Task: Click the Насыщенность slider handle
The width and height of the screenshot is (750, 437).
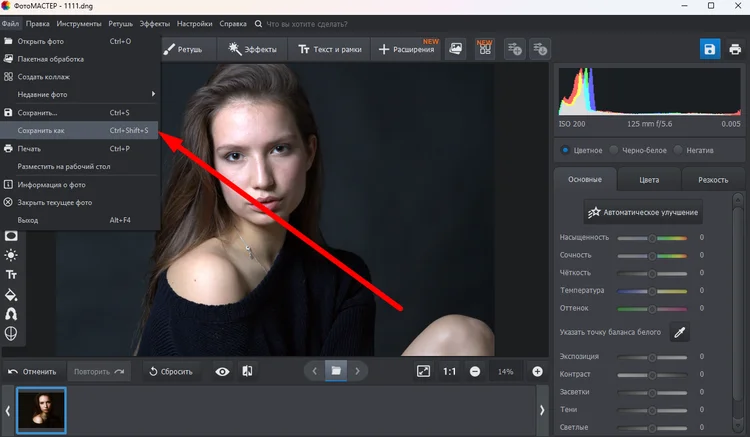Action: click(x=653, y=238)
